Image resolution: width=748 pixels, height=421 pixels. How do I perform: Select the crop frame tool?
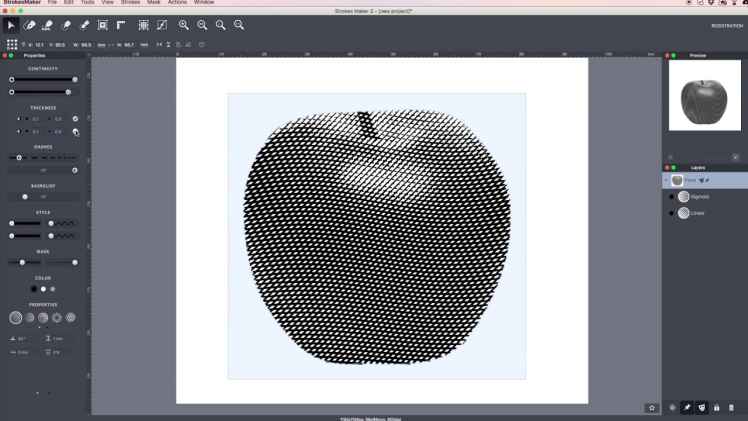click(x=102, y=25)
